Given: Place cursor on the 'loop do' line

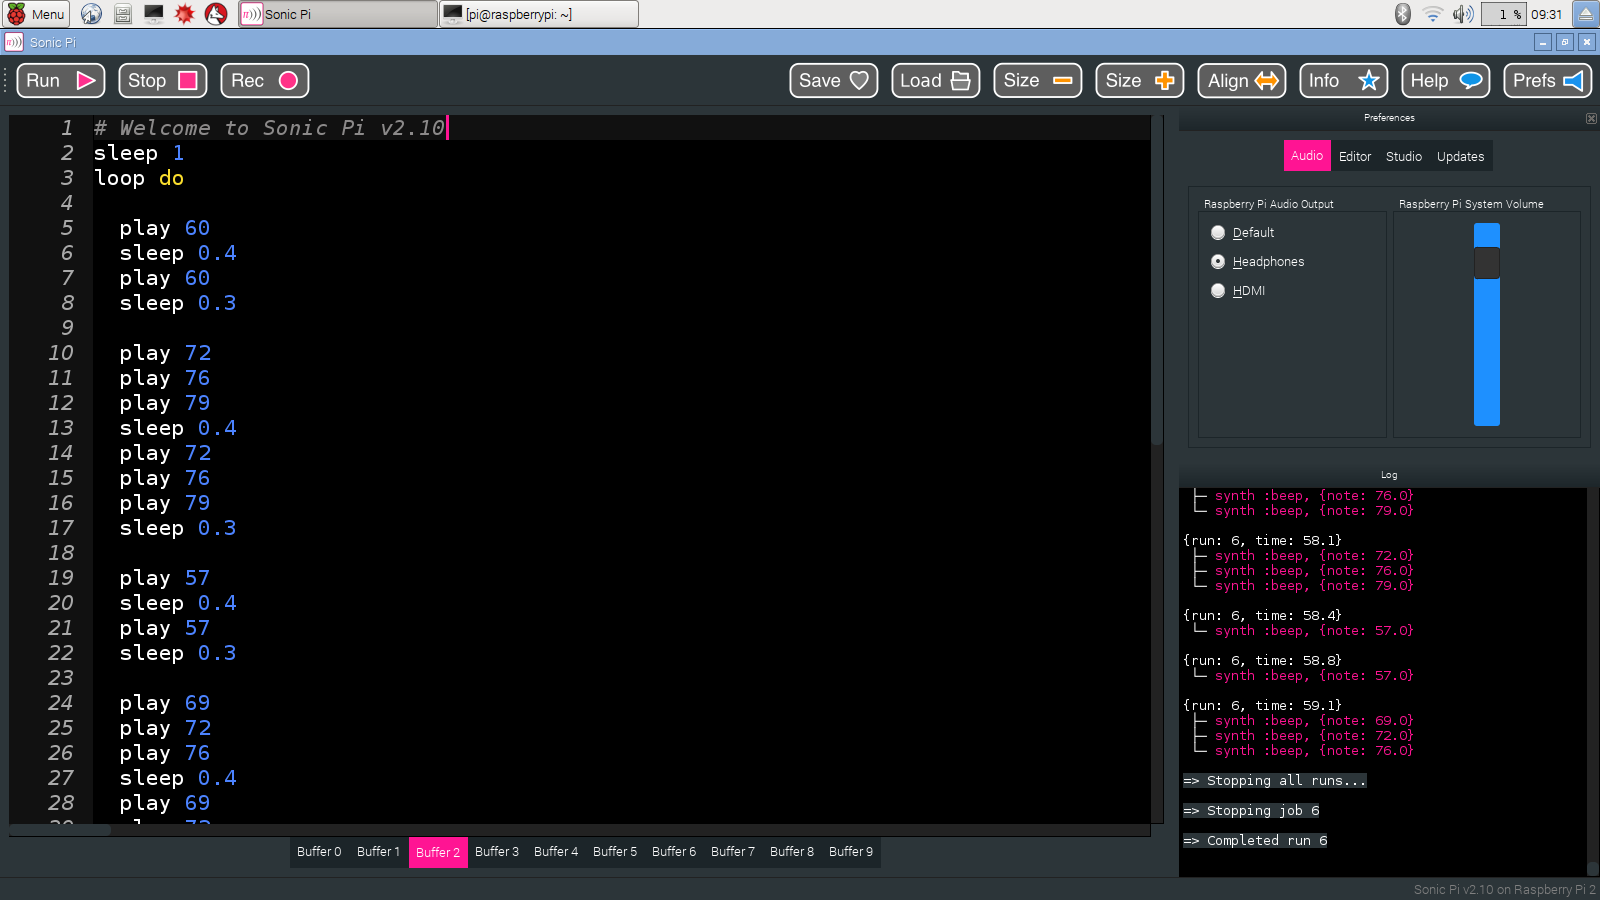Looking at the screenshot, I should [139, 178].
